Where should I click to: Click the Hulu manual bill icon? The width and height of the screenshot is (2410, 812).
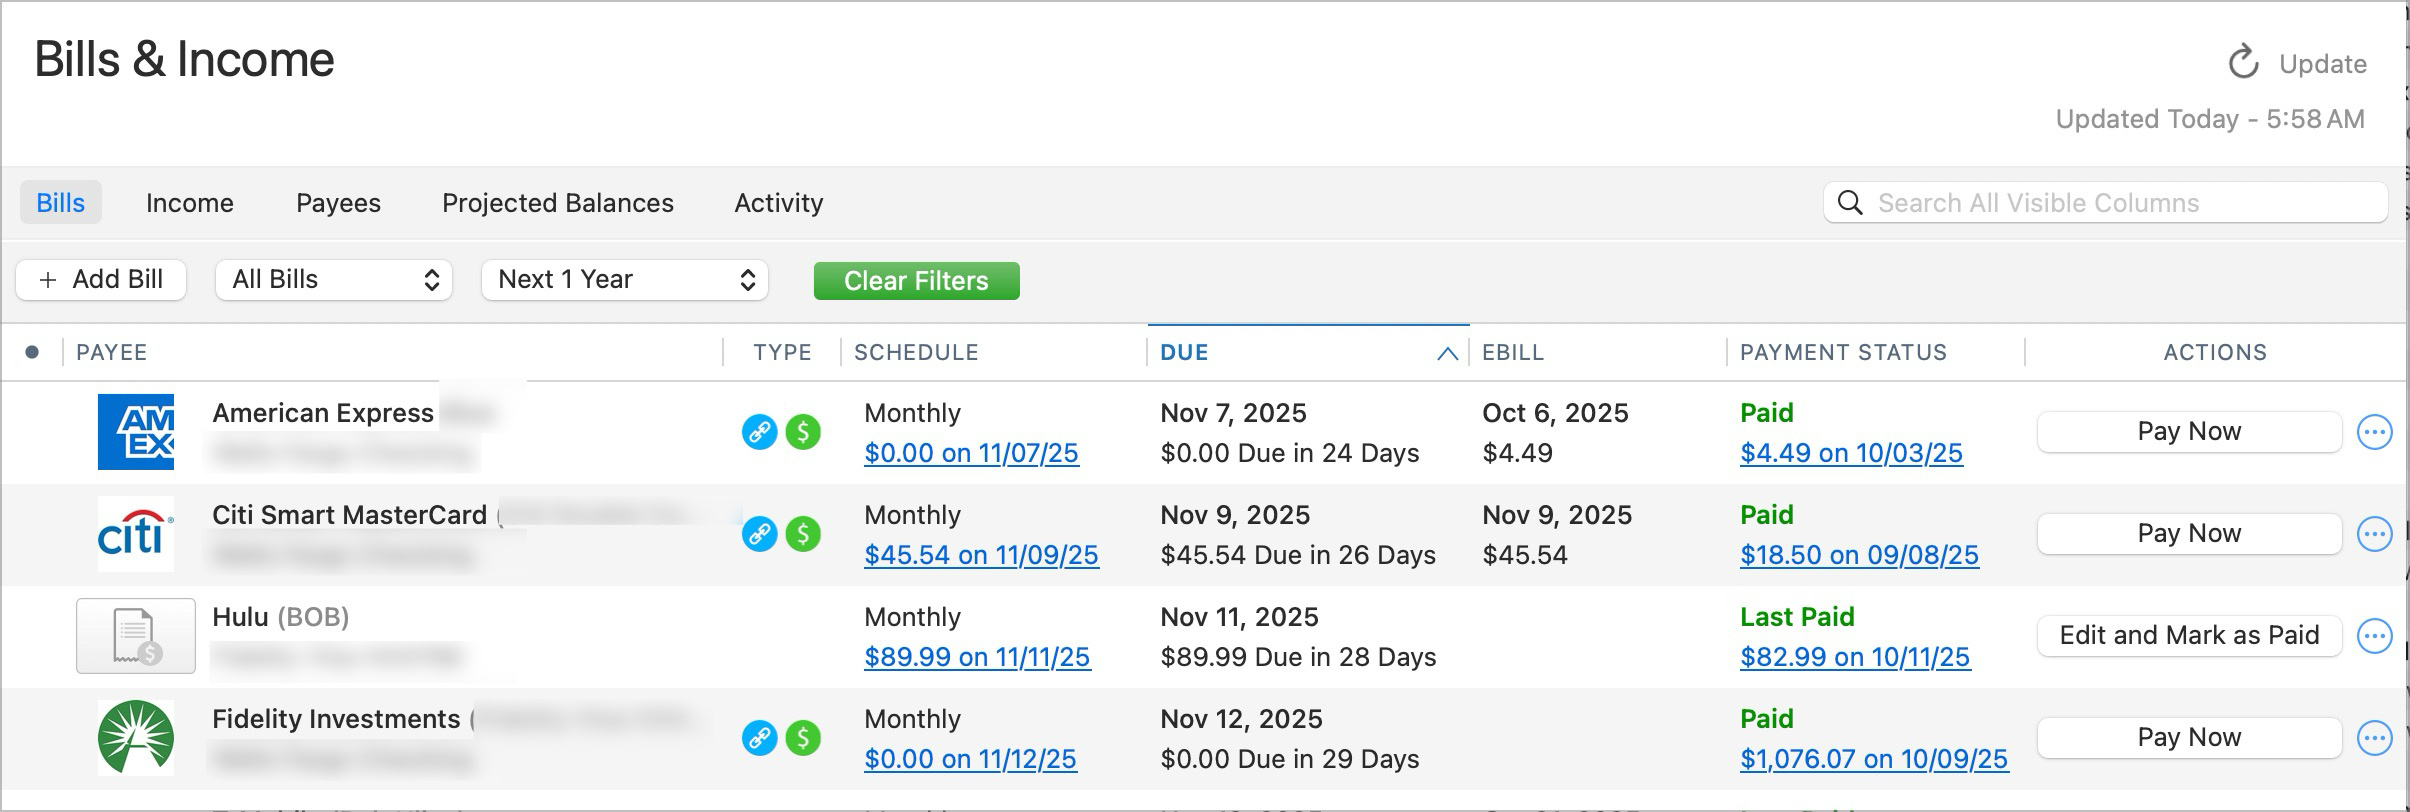point(136,636)
